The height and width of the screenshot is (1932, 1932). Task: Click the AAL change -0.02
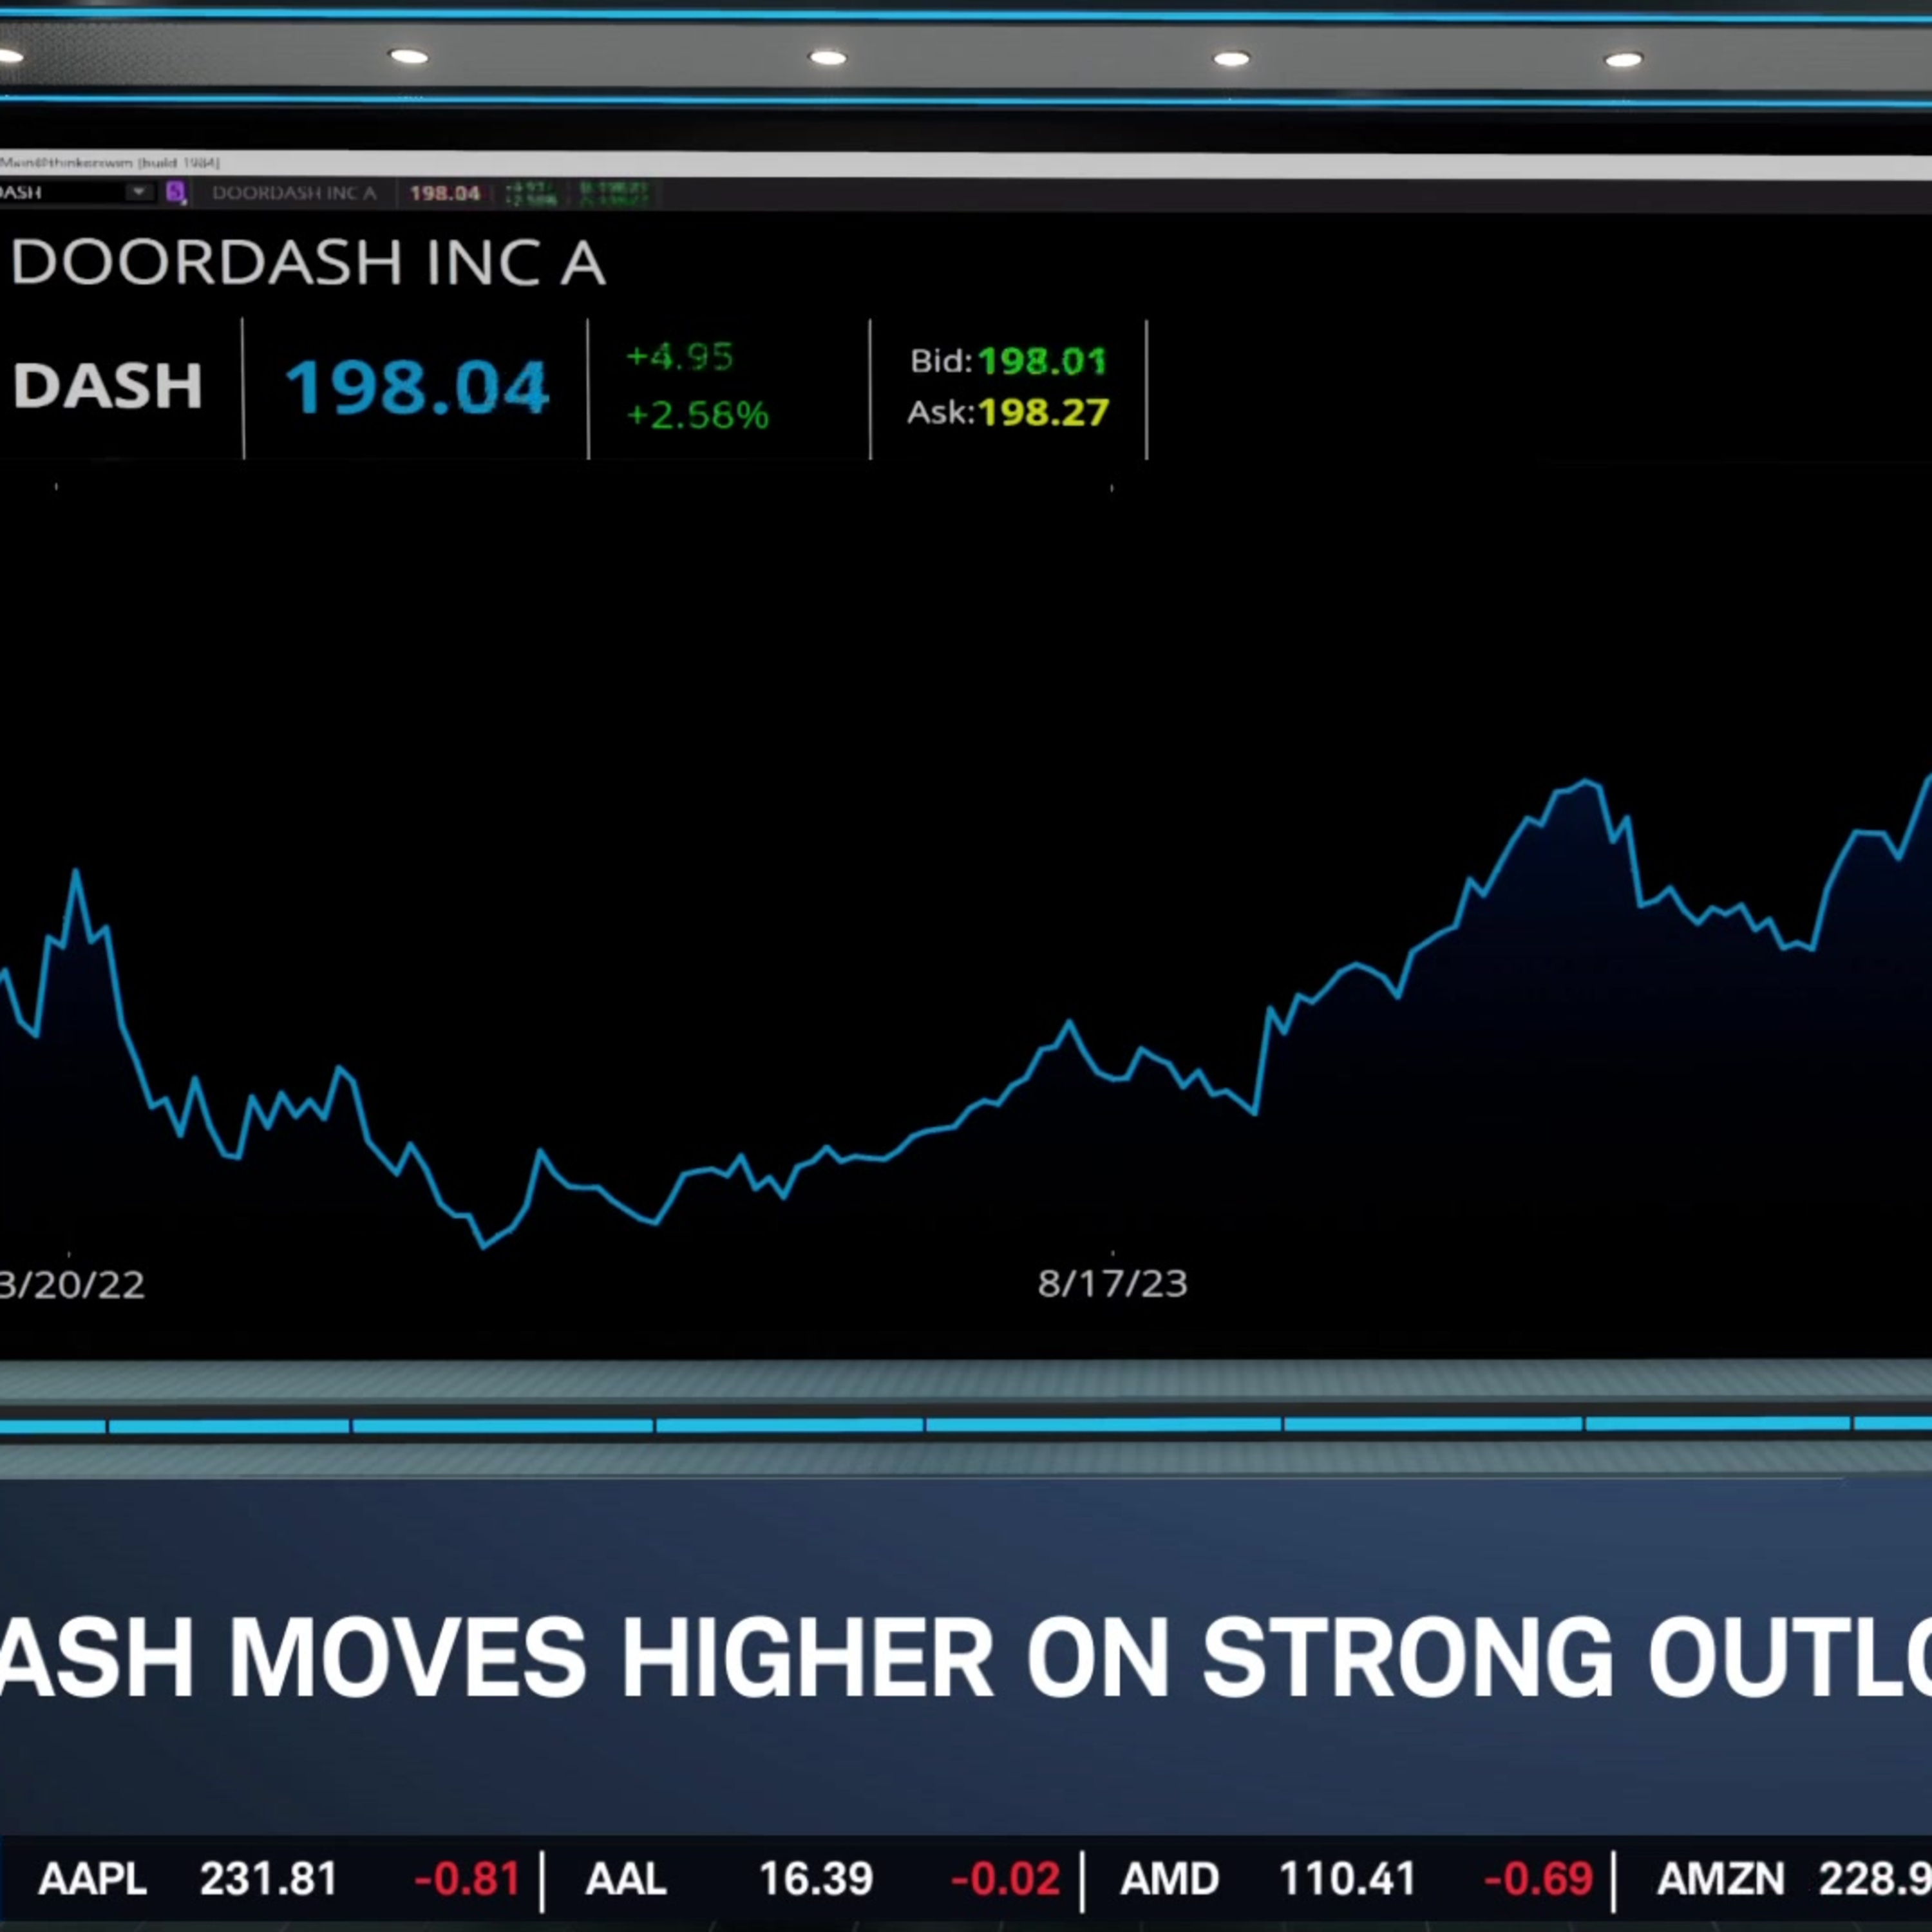pos(1005,1879)
